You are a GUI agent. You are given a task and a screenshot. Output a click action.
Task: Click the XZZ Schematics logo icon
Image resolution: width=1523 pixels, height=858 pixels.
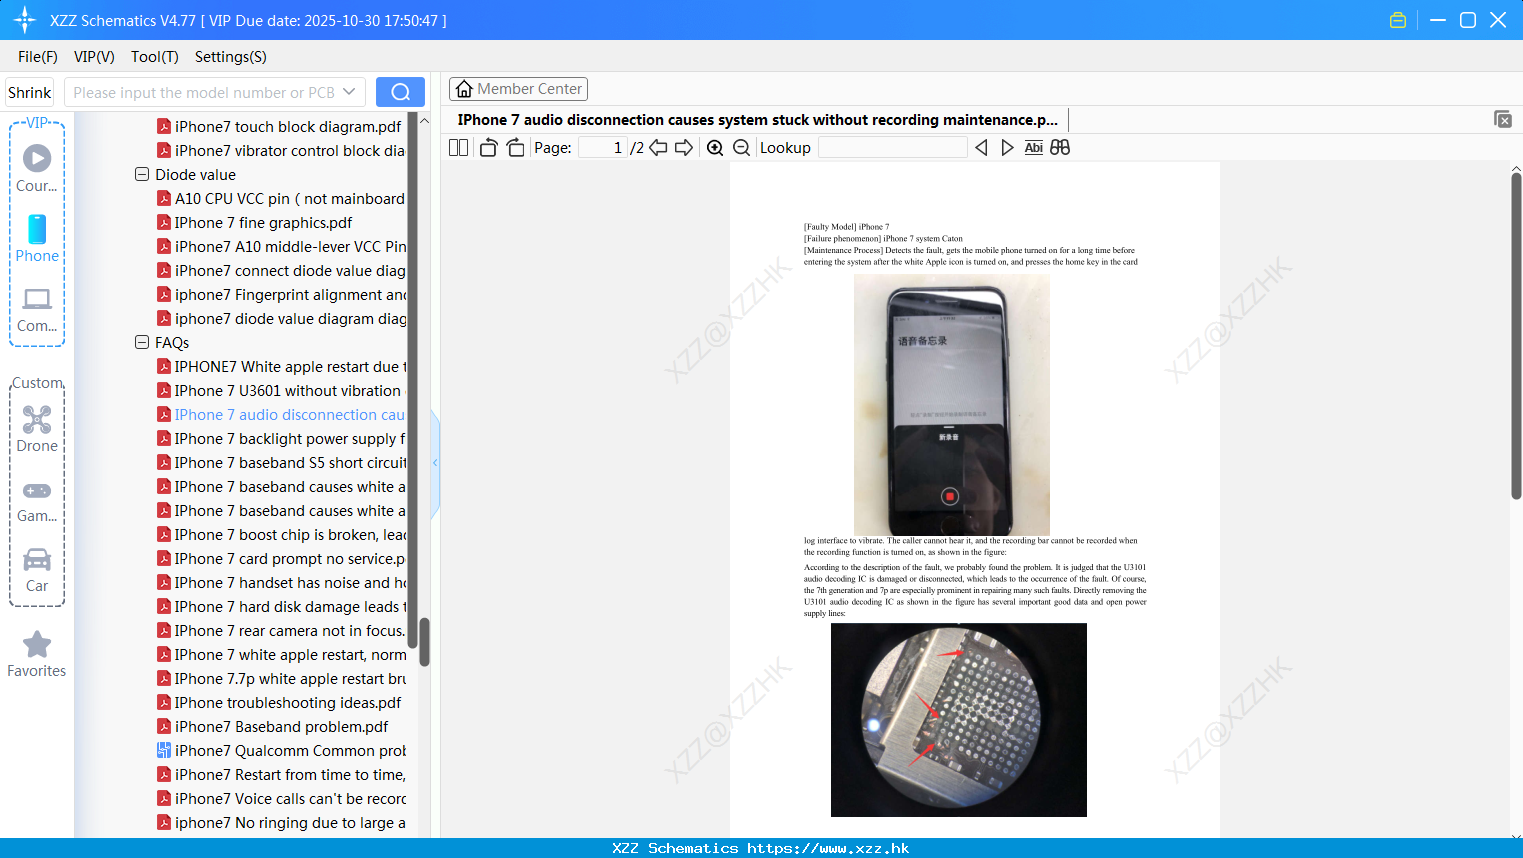tap(25, 20)
